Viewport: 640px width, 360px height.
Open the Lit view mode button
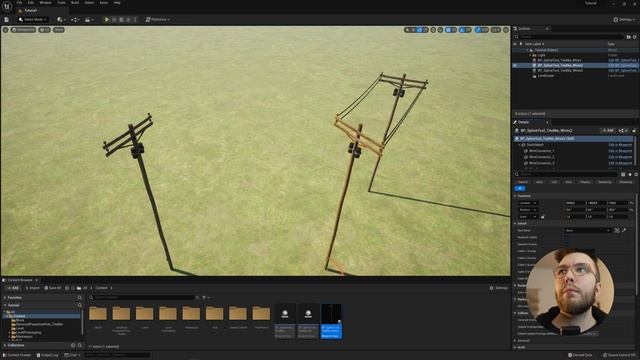pyautogui.click(x=44, y=30)
